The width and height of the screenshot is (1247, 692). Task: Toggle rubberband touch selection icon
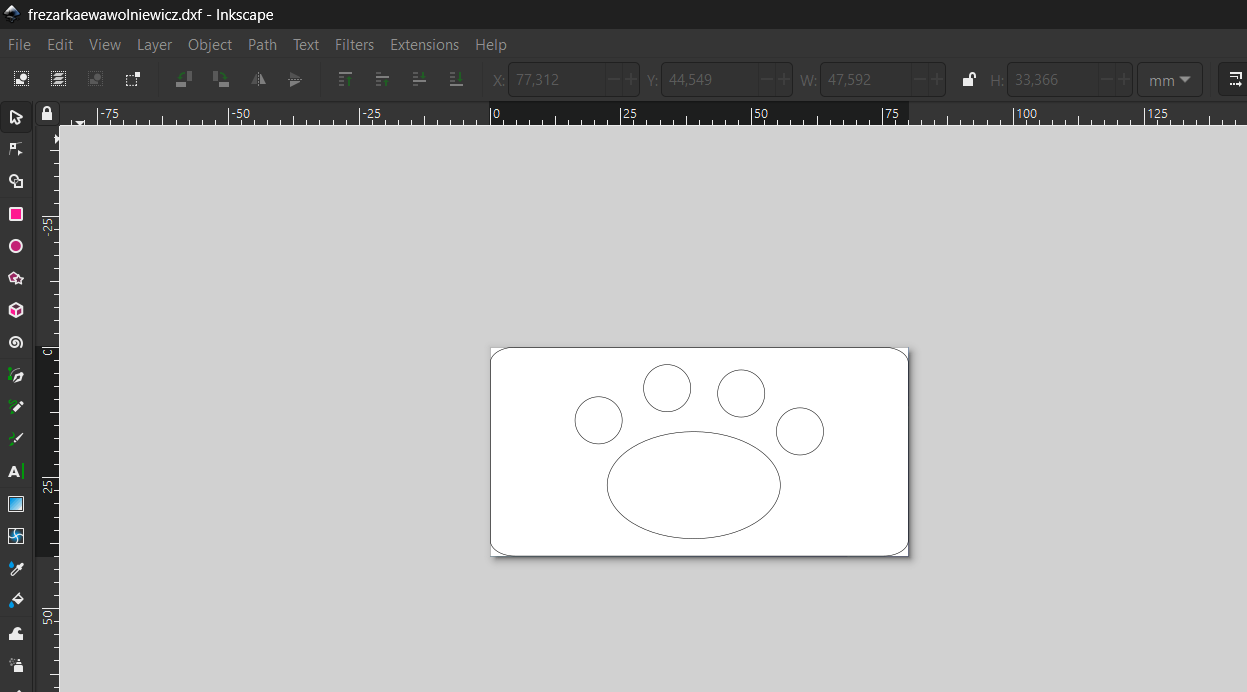tap(132, 79)
